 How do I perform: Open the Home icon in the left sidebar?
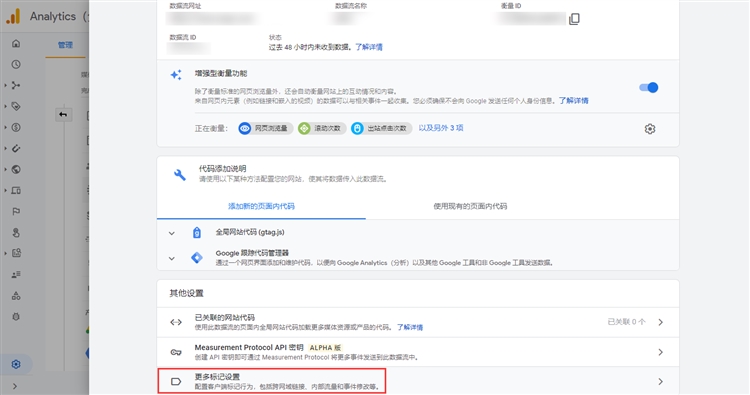[x=16, y=44]
